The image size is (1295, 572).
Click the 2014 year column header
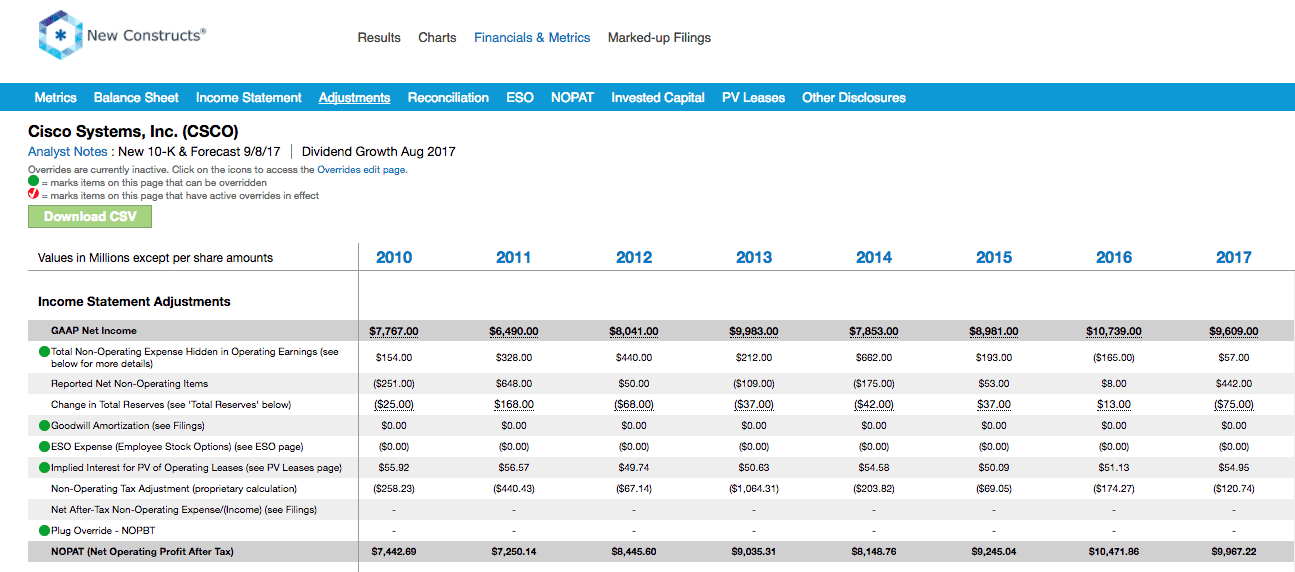pos(874,258)
